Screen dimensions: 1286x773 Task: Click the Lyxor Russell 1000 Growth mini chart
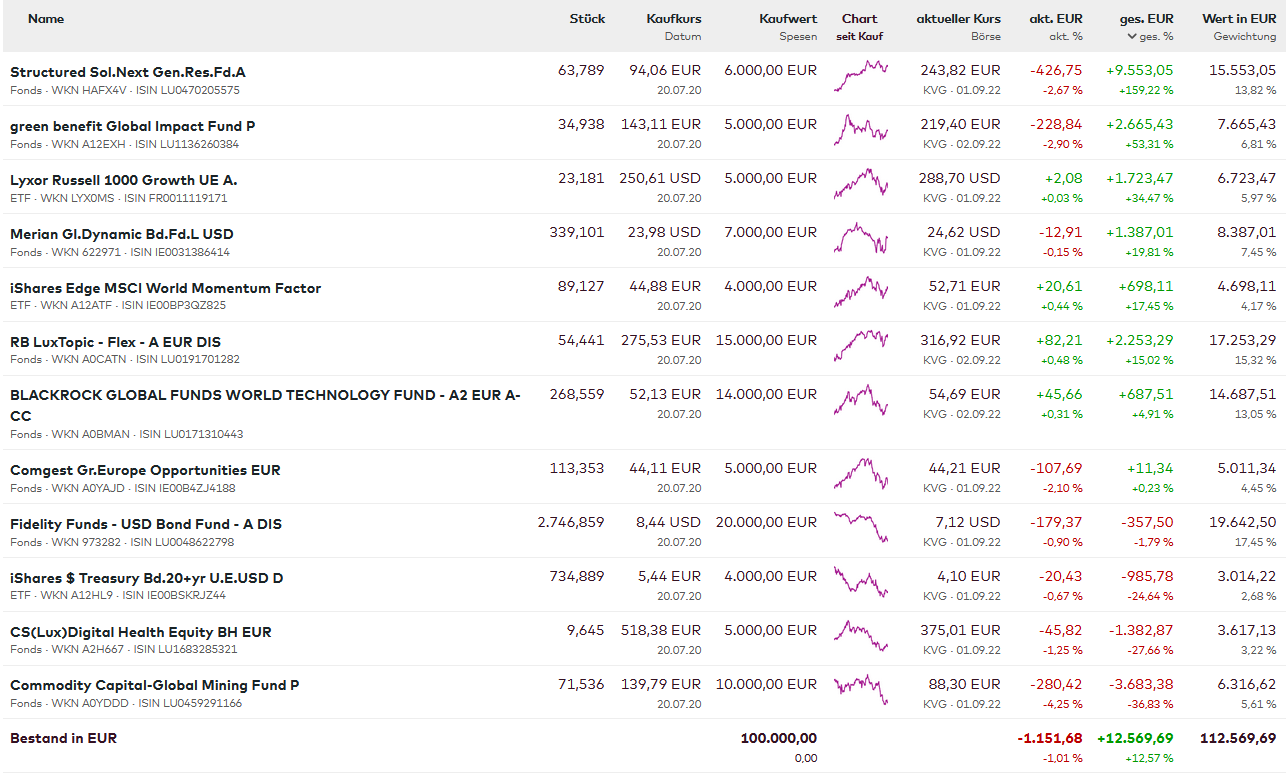point(860,185)
